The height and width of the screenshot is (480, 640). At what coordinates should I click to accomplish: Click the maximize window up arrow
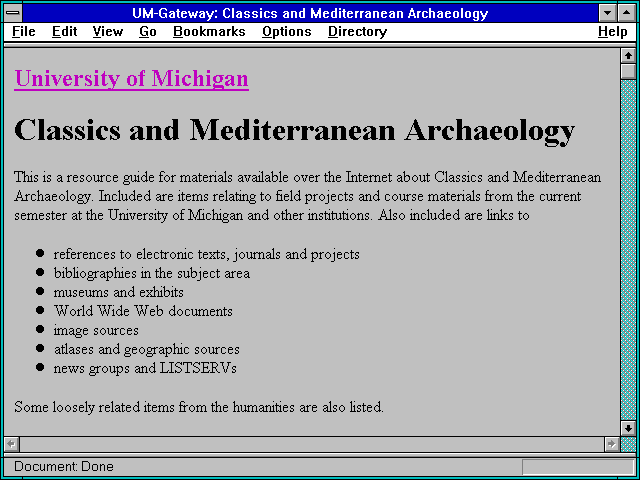point(627,13)
